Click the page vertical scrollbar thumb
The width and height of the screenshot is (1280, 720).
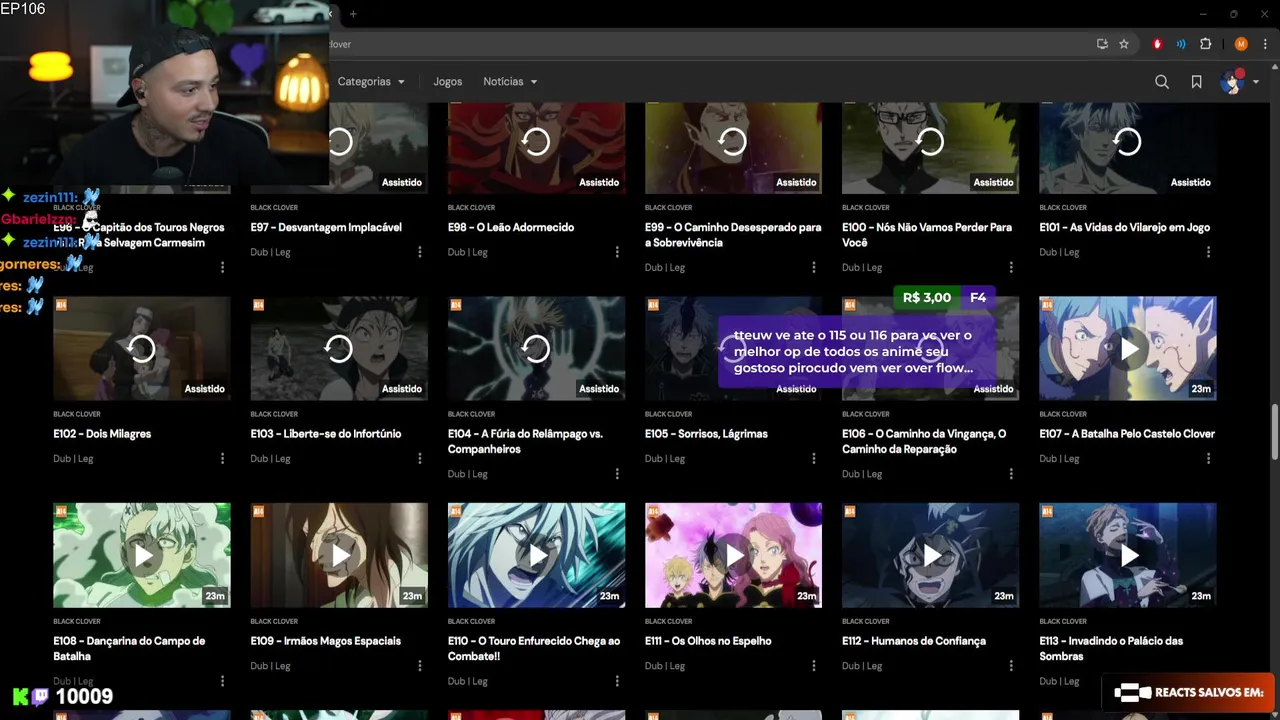1274,430
